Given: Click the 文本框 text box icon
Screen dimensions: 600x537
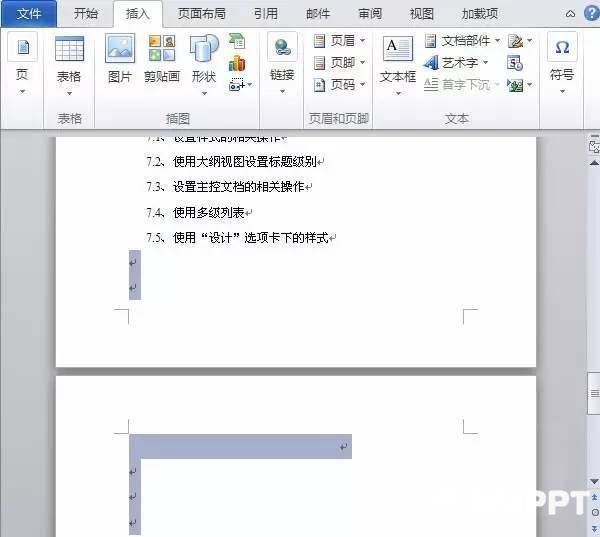Looking at the screenshot, I should 398,49.
